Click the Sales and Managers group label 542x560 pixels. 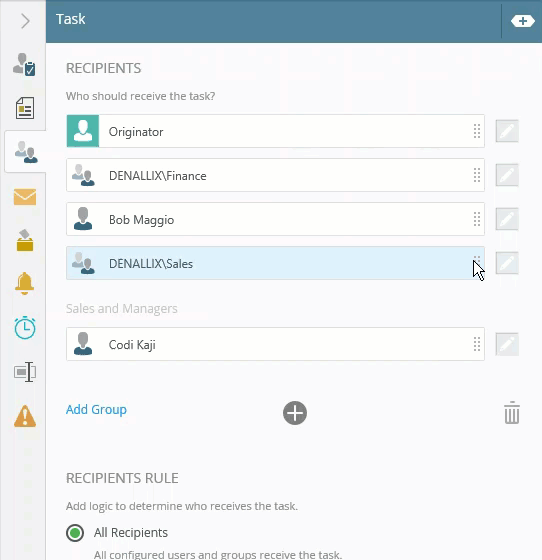(122, 309)
